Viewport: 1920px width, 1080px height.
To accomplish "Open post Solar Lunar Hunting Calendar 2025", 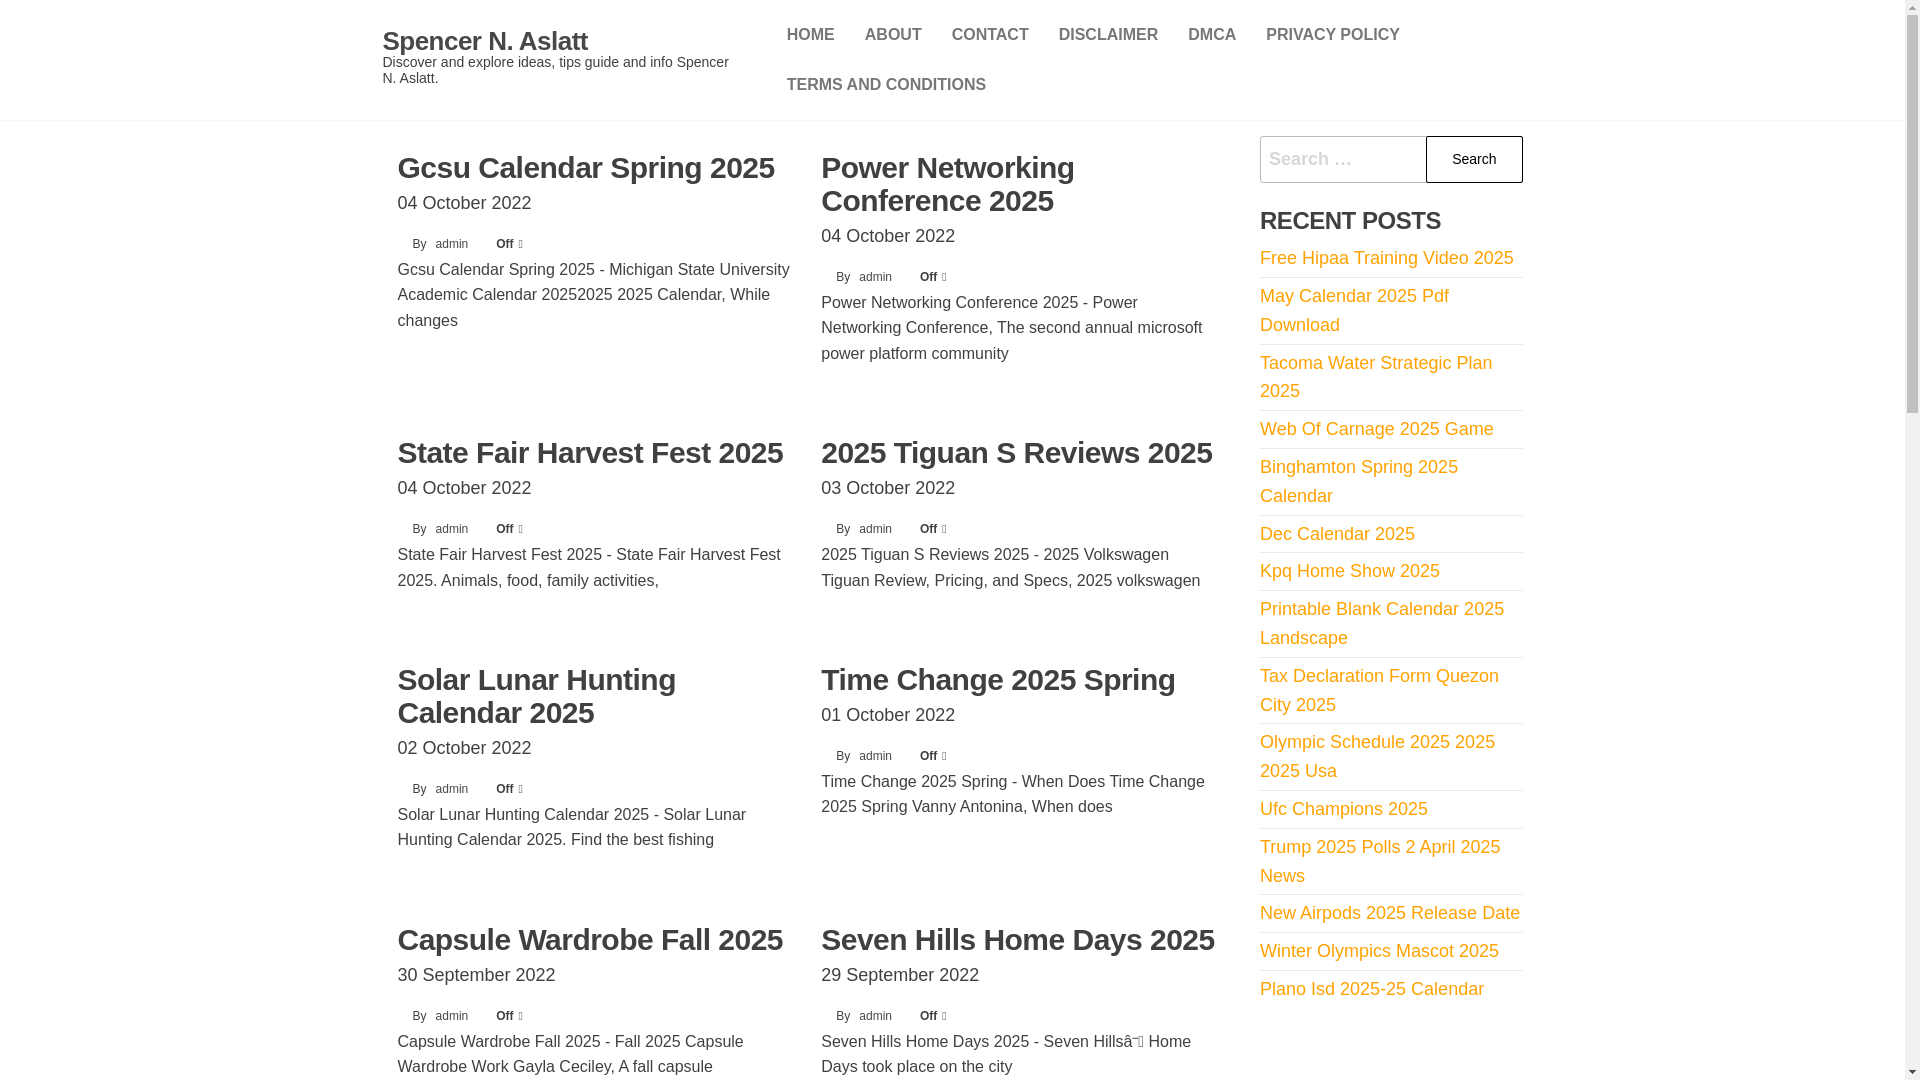I will 536,696.
